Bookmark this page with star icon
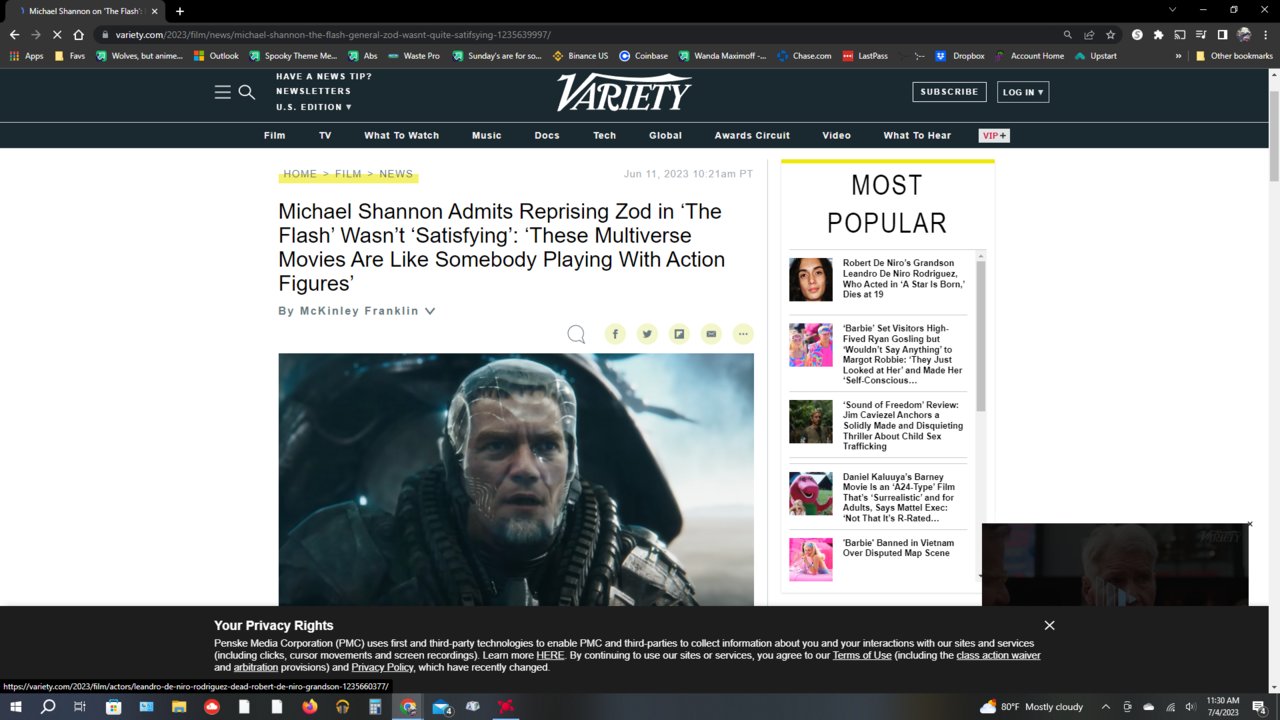The image size is (1280, 720). click(x=1110, y=34)
